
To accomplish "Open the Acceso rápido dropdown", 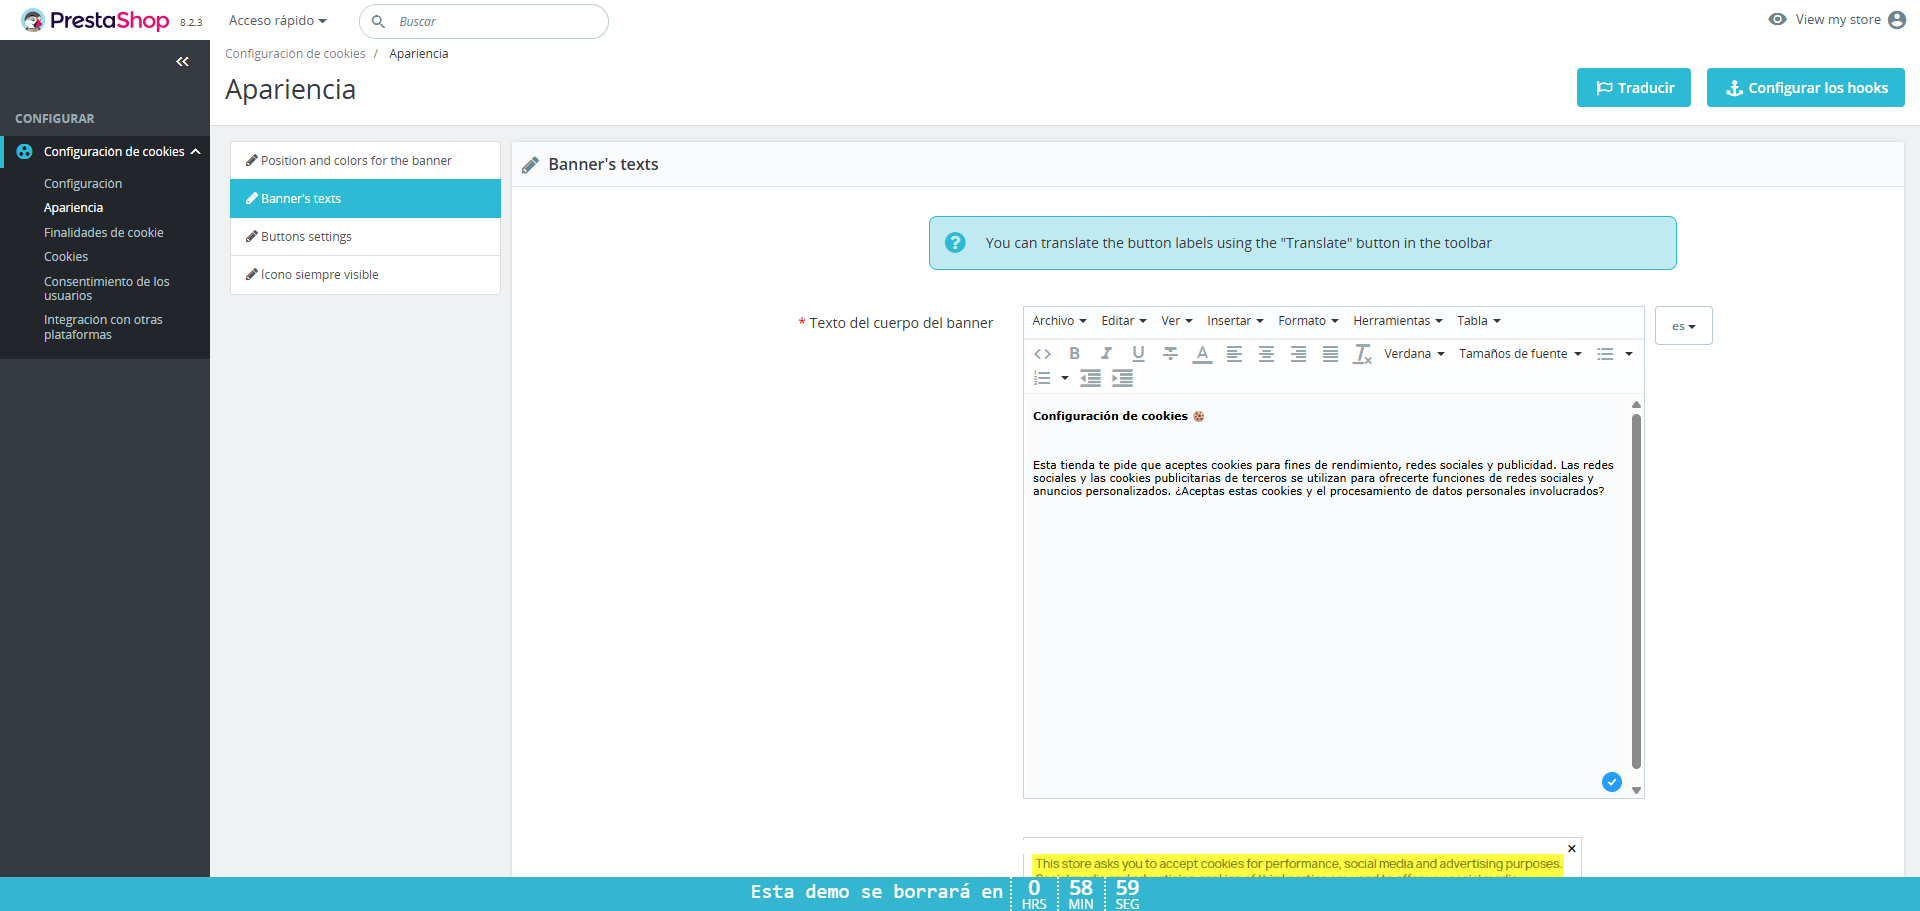I will point(277,21).
